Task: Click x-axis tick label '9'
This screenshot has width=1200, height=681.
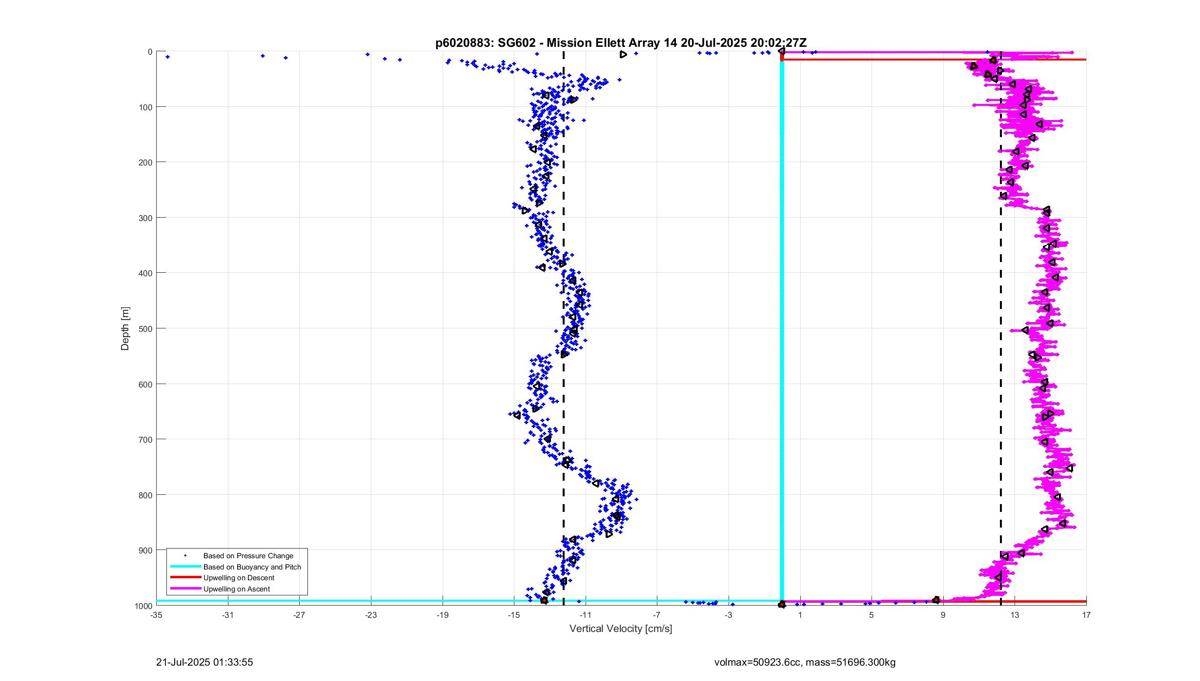Action: coord(943,615)
